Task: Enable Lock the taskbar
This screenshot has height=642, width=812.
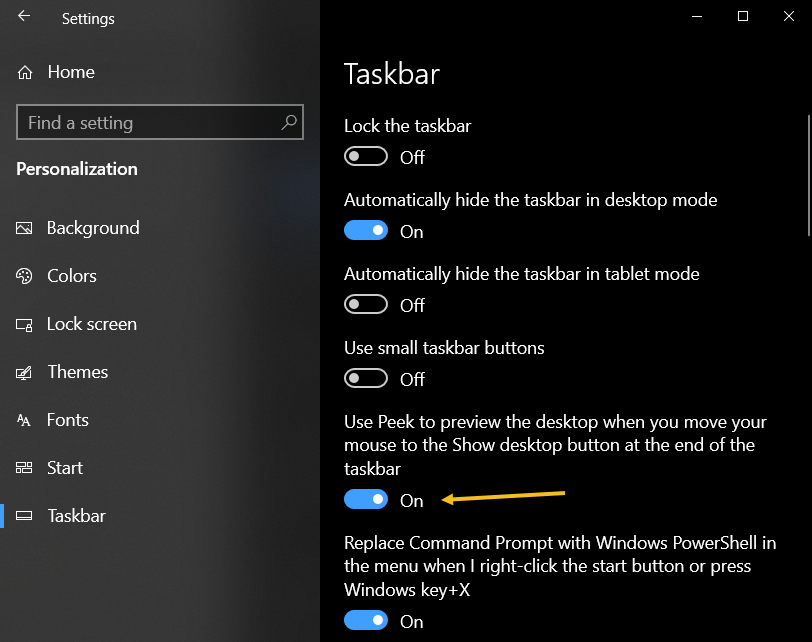Action: (365, 156)
